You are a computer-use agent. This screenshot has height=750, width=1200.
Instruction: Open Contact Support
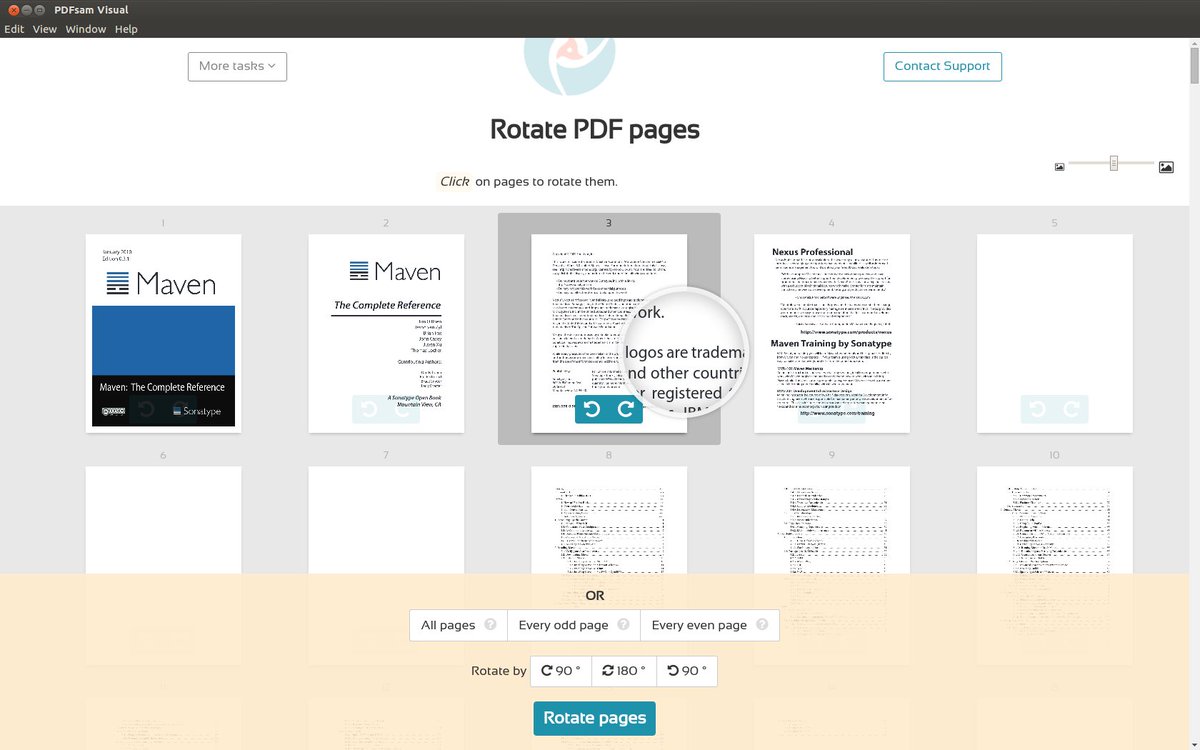pyautogui.click(x=942, y=66)
